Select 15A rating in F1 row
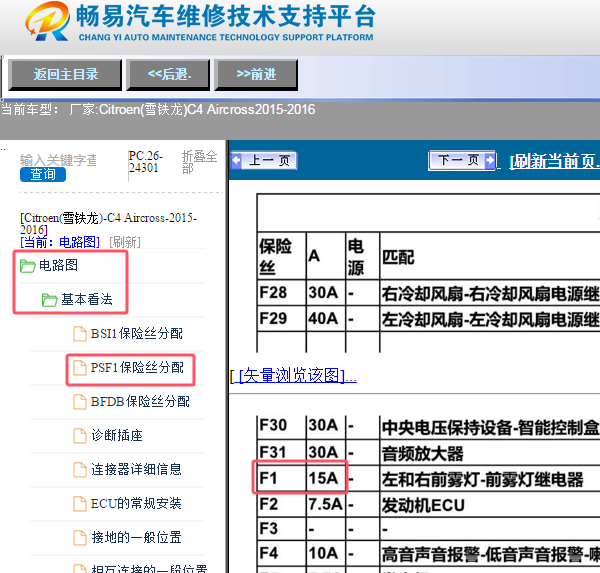This screenshot has height=573, width=600. pos(326,478)
